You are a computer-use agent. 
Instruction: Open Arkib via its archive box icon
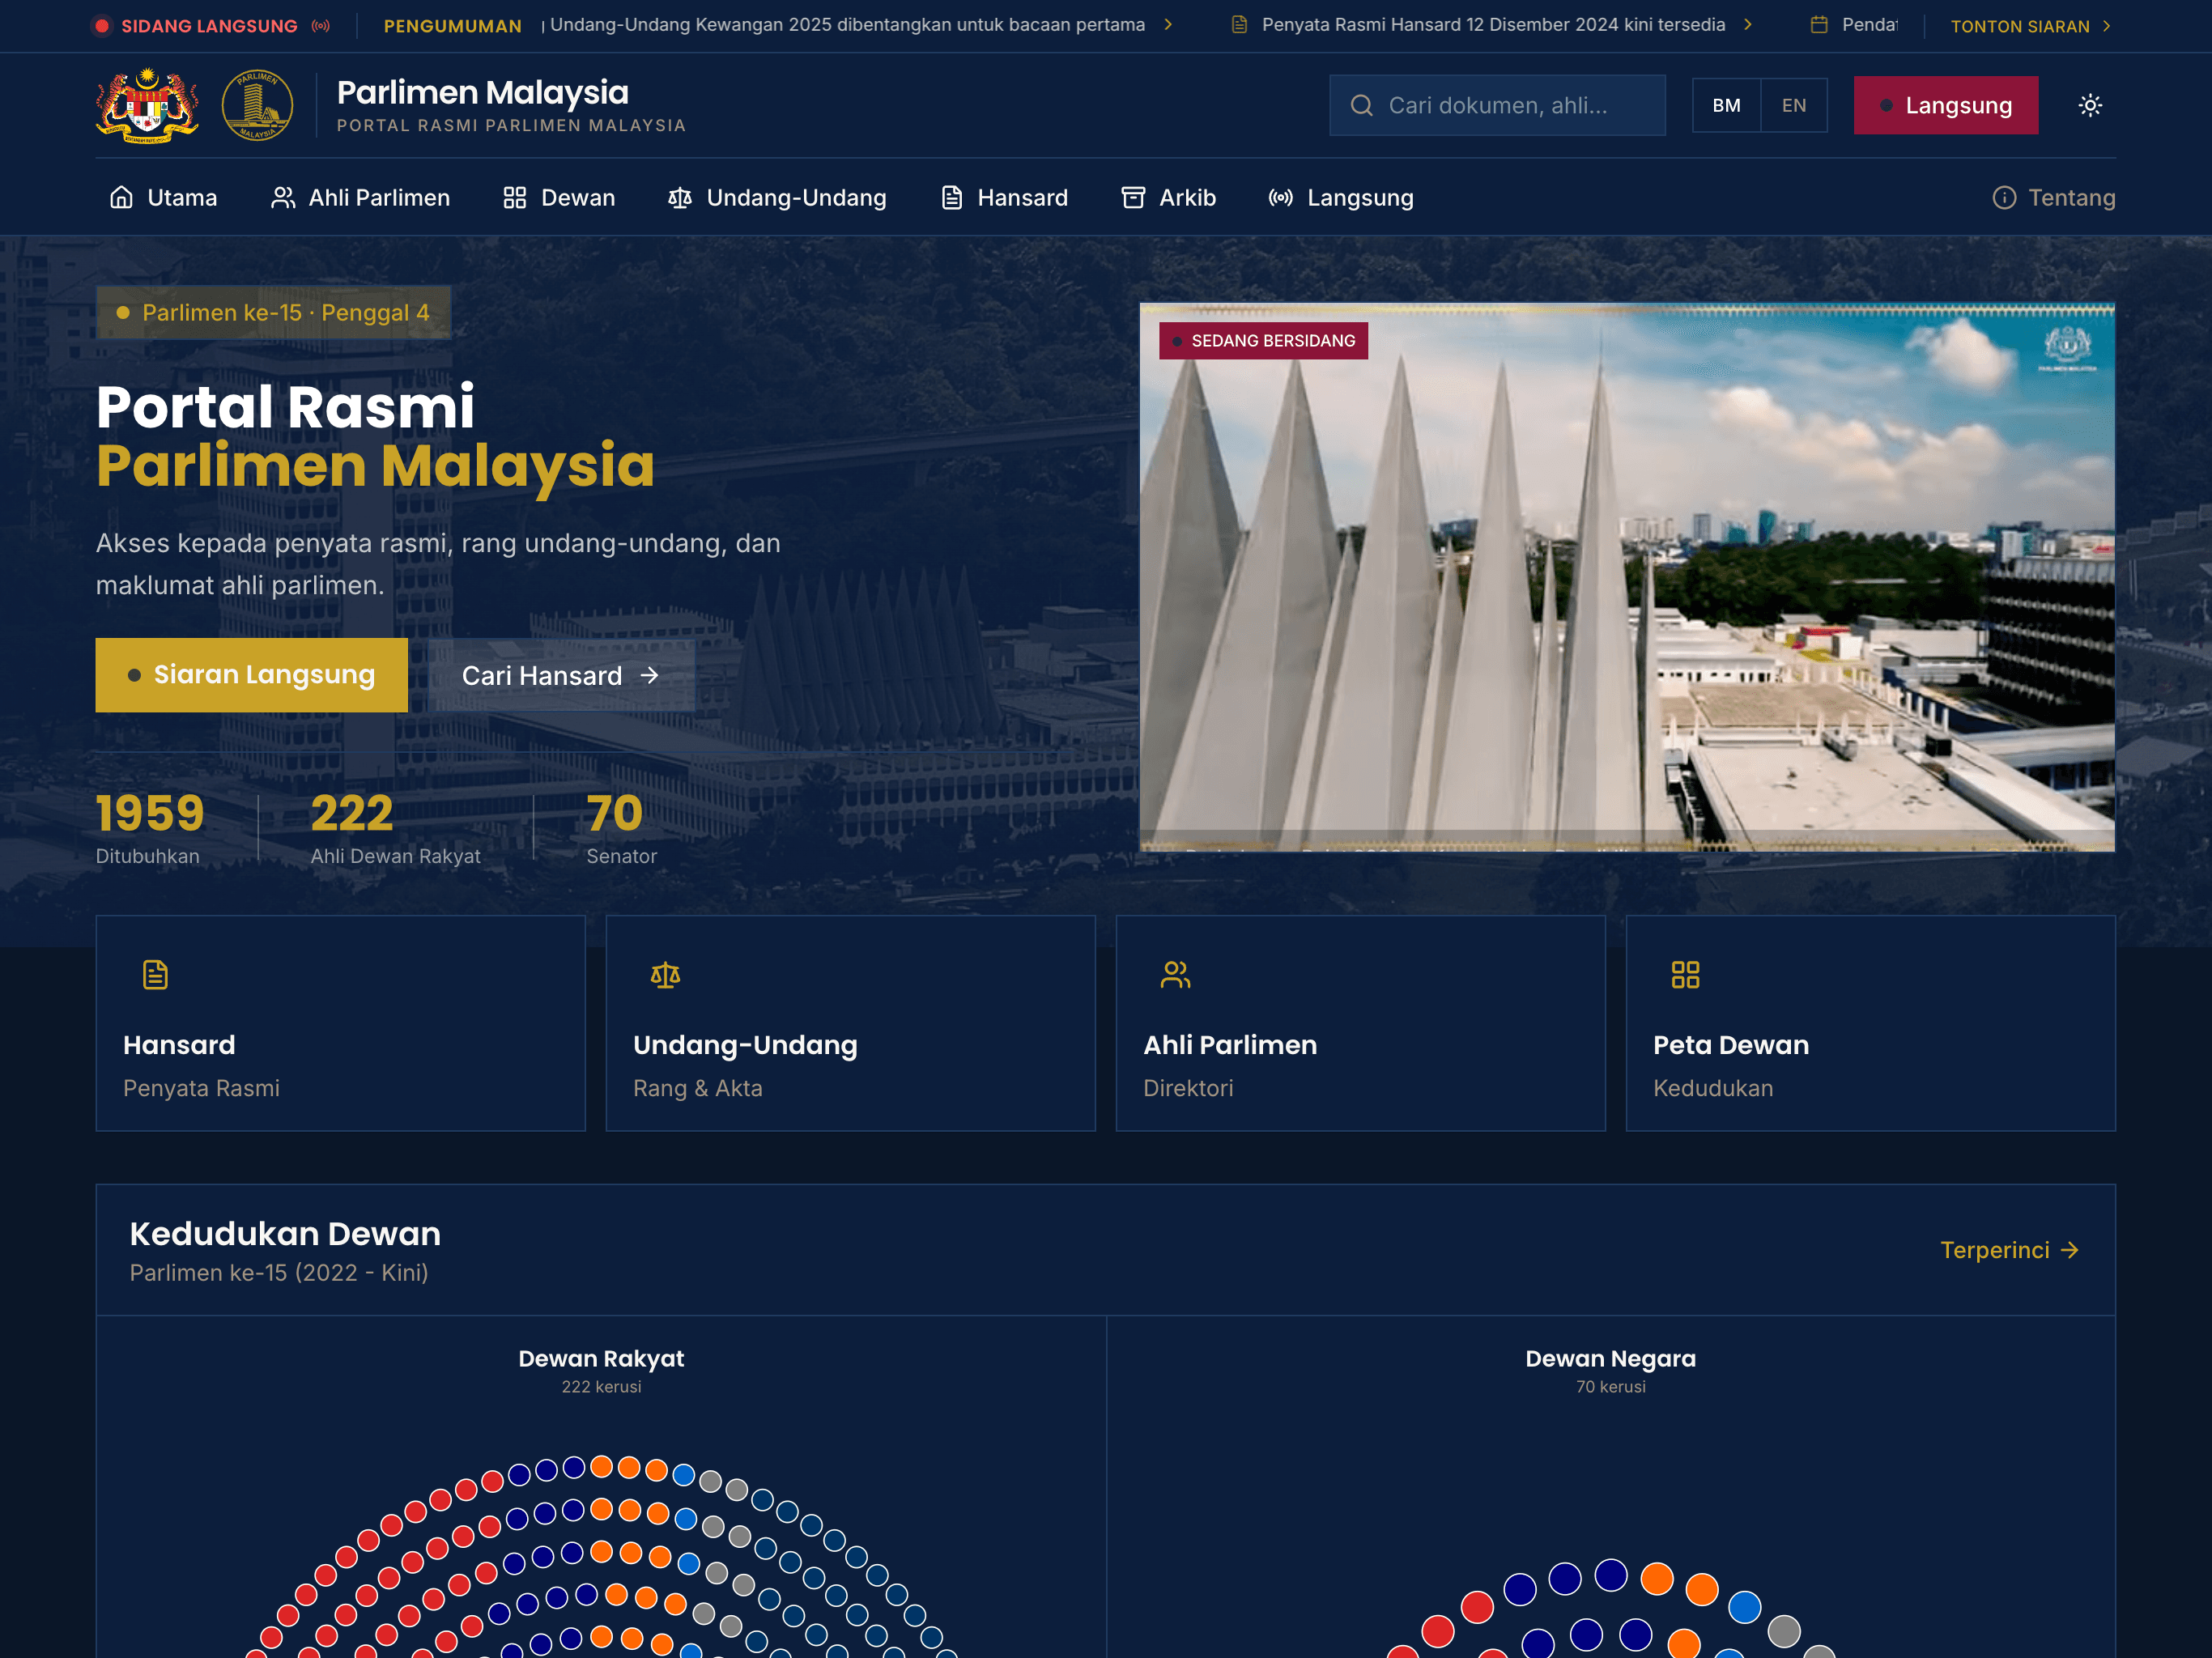(x=1133, y=197)
